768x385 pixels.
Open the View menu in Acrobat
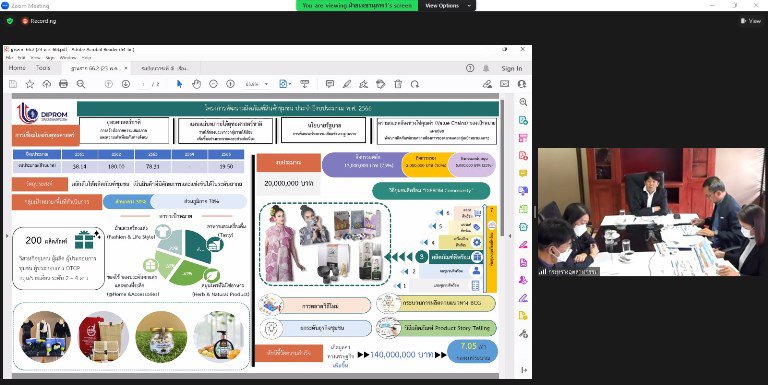pyautogui.click(x=35, y=57)
